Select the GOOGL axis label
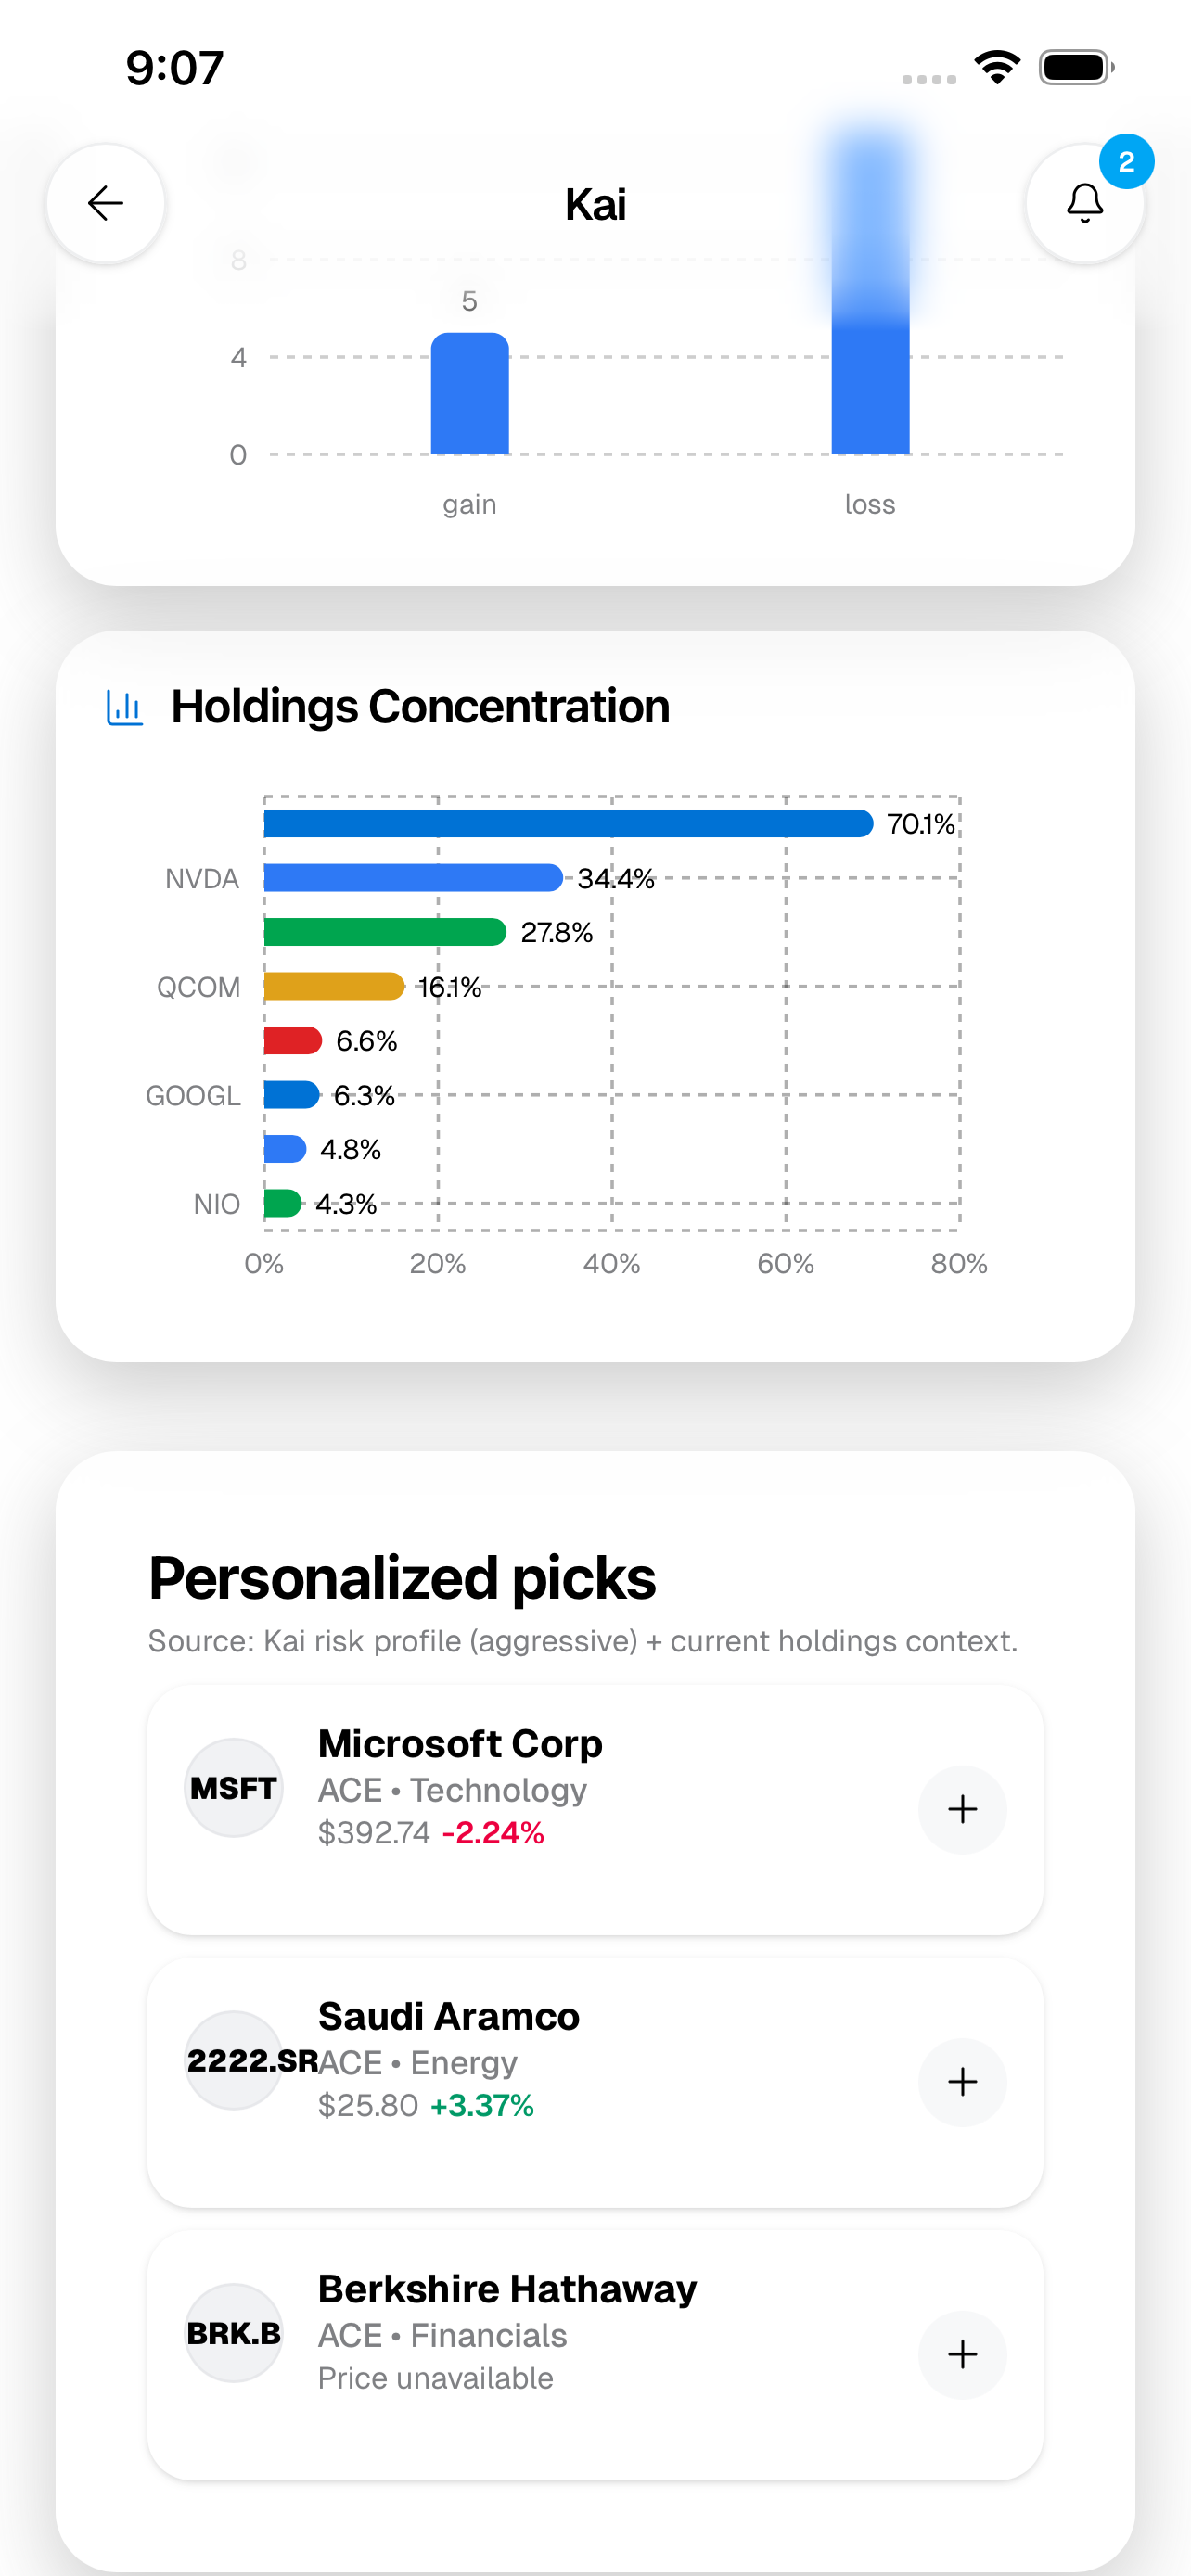 [x=193, y=1095]
